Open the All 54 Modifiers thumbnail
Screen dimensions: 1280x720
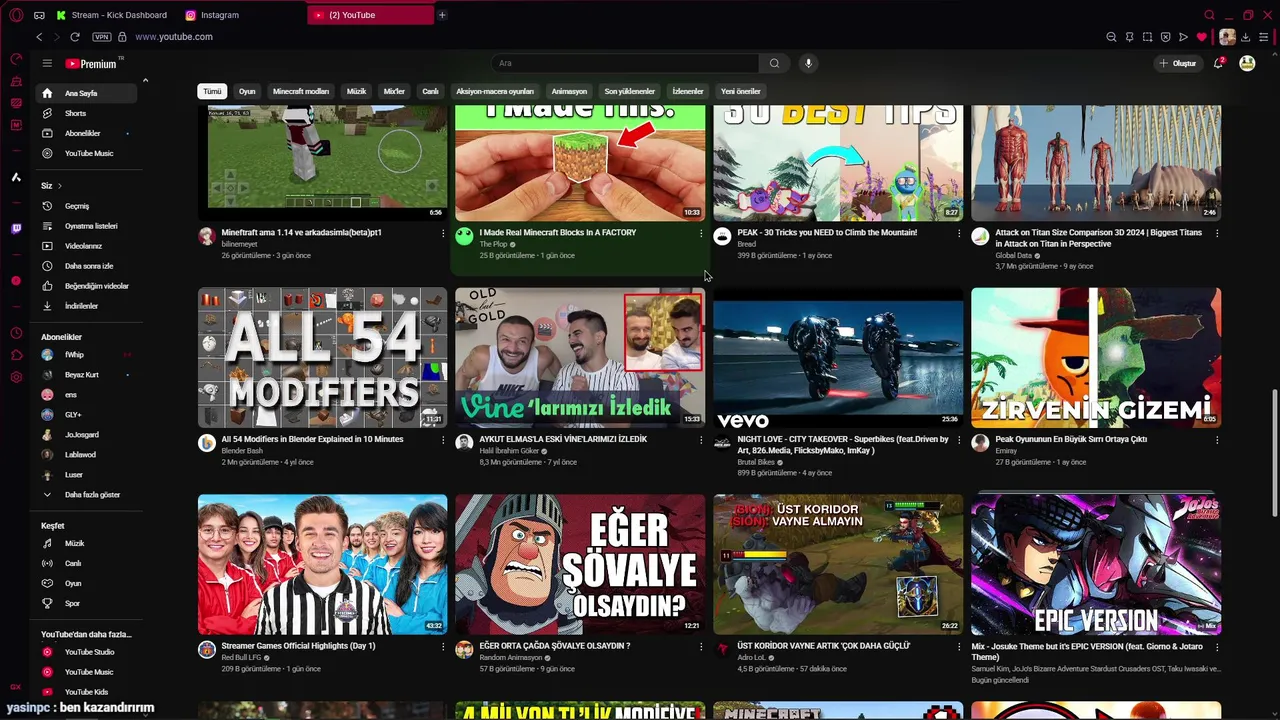click(322, 357)
